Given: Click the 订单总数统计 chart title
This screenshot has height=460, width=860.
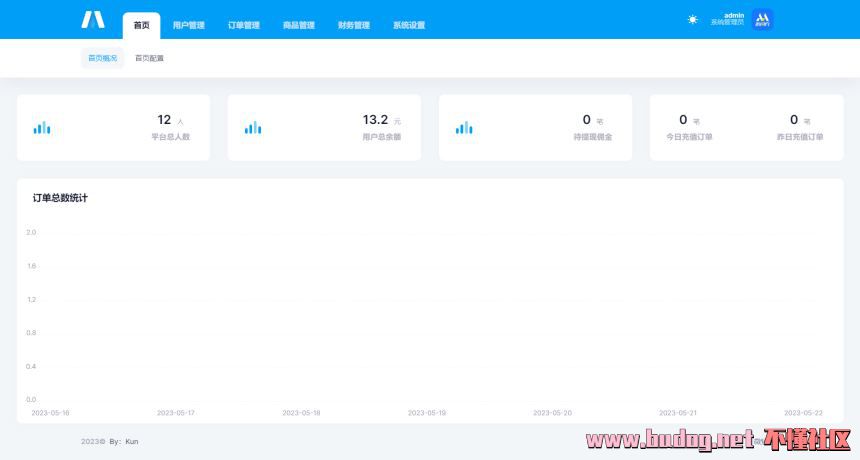Looking at the screenshot, I should point(60,198).
